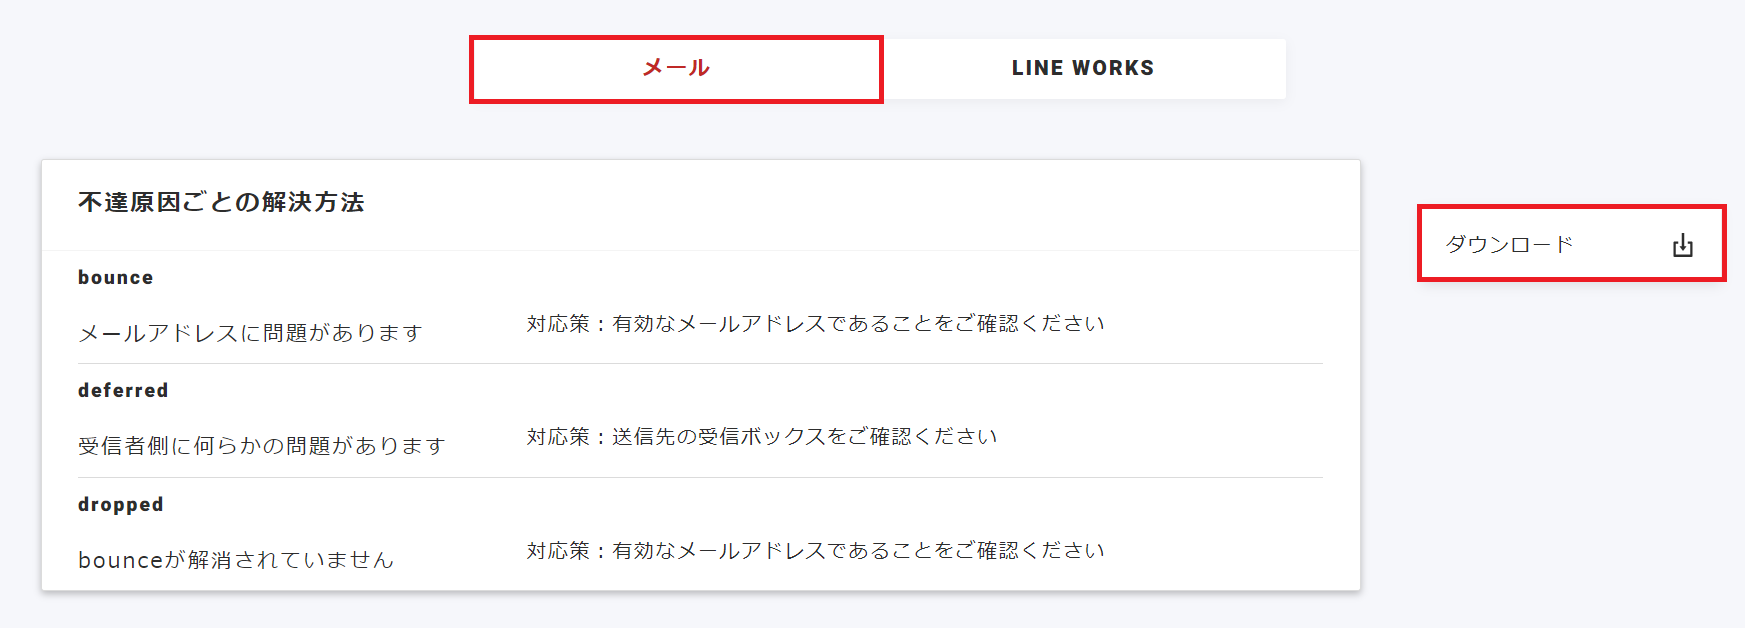This screenshot has height=628, width=1745.
Task: Click 対応策 label in the bounce row
Action: pyautogui.click(x=558, y=324)
